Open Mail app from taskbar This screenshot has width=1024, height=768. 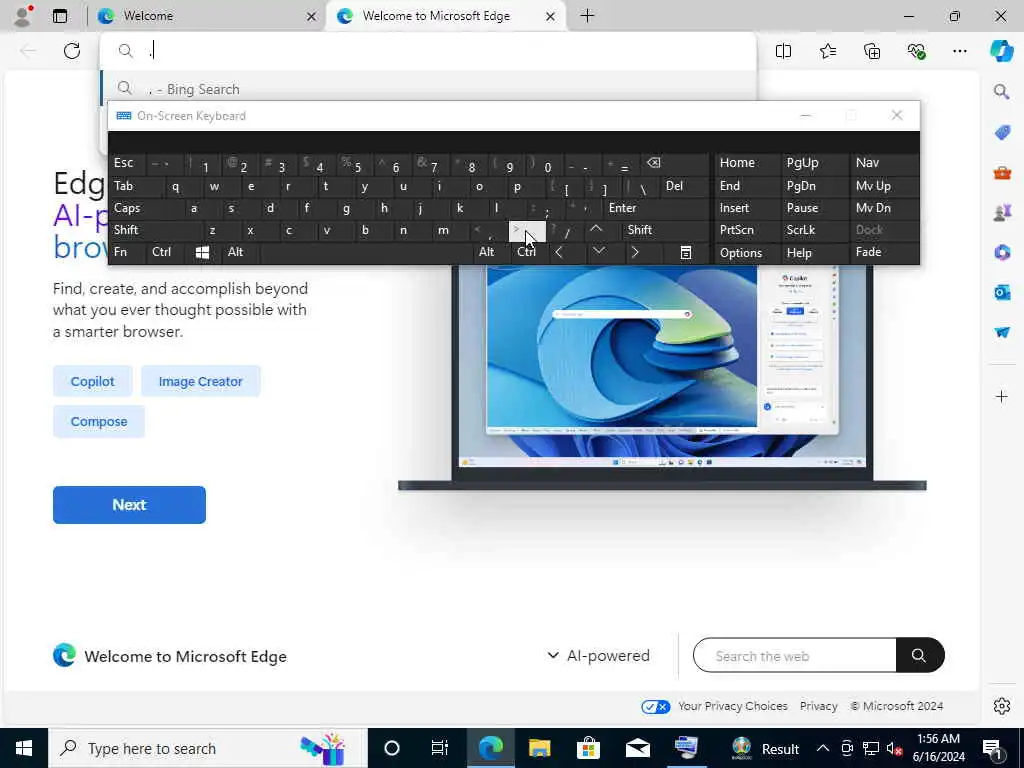(637, 748)
